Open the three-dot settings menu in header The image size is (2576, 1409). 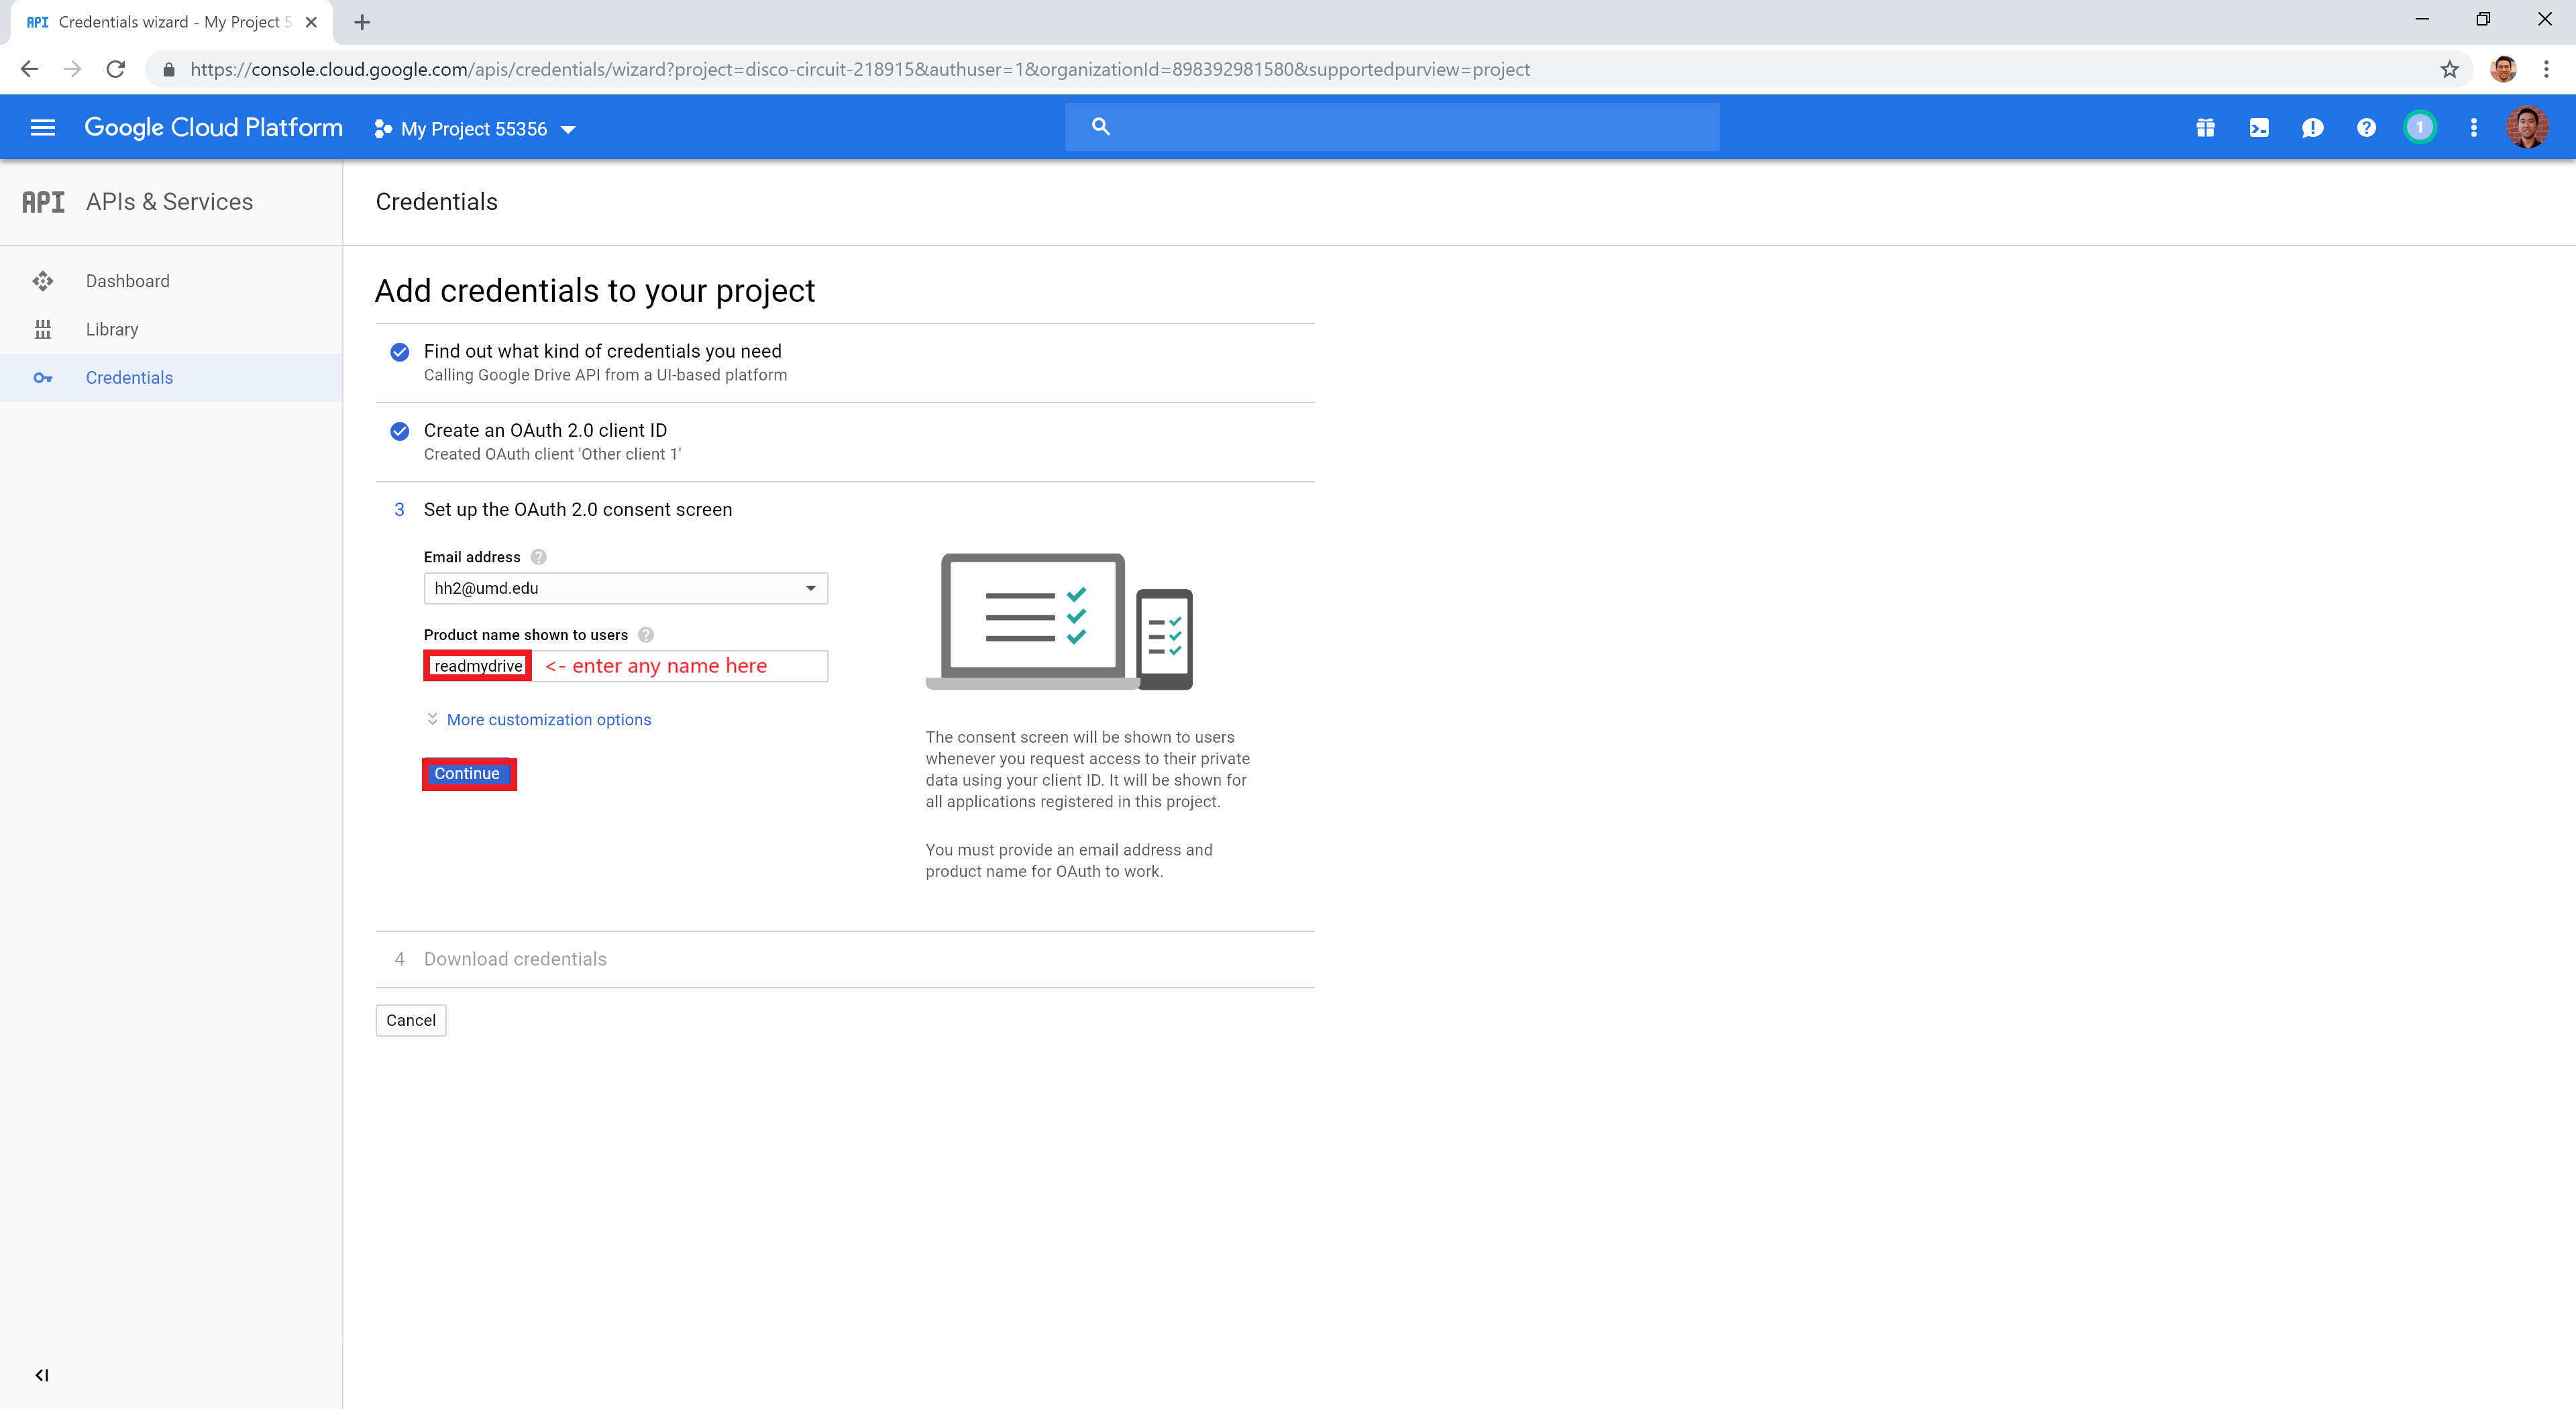click(2474, 127)
